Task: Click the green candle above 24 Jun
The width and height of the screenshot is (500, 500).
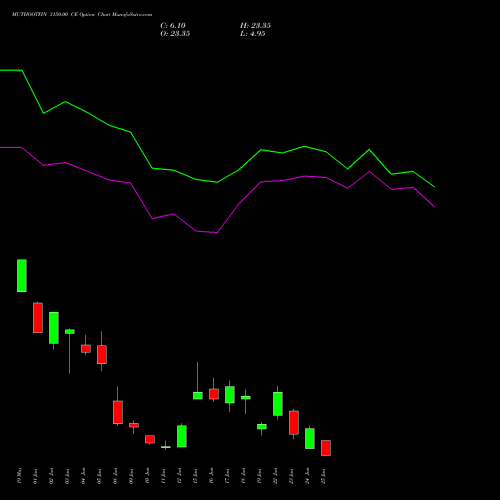Action: [x=310, y=438]
